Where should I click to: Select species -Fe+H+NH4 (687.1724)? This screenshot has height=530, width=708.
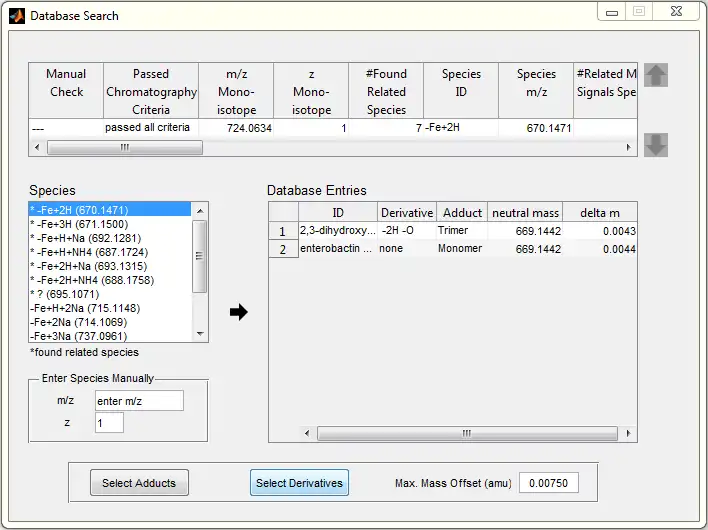coord(110,252)
